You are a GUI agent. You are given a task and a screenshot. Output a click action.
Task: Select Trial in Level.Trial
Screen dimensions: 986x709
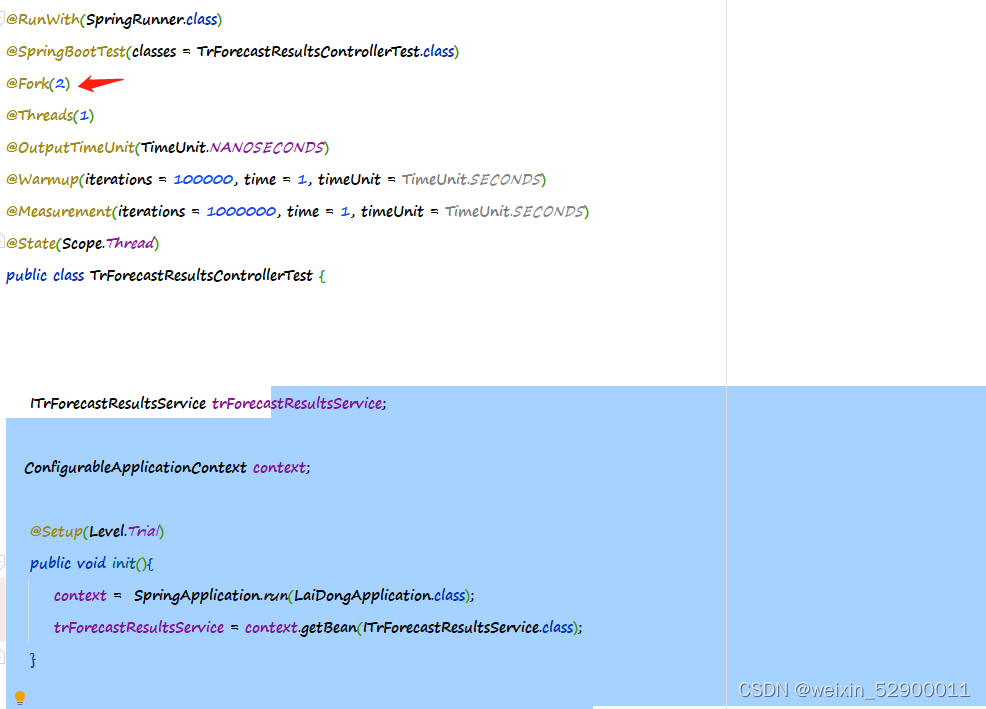pos(144,532)
